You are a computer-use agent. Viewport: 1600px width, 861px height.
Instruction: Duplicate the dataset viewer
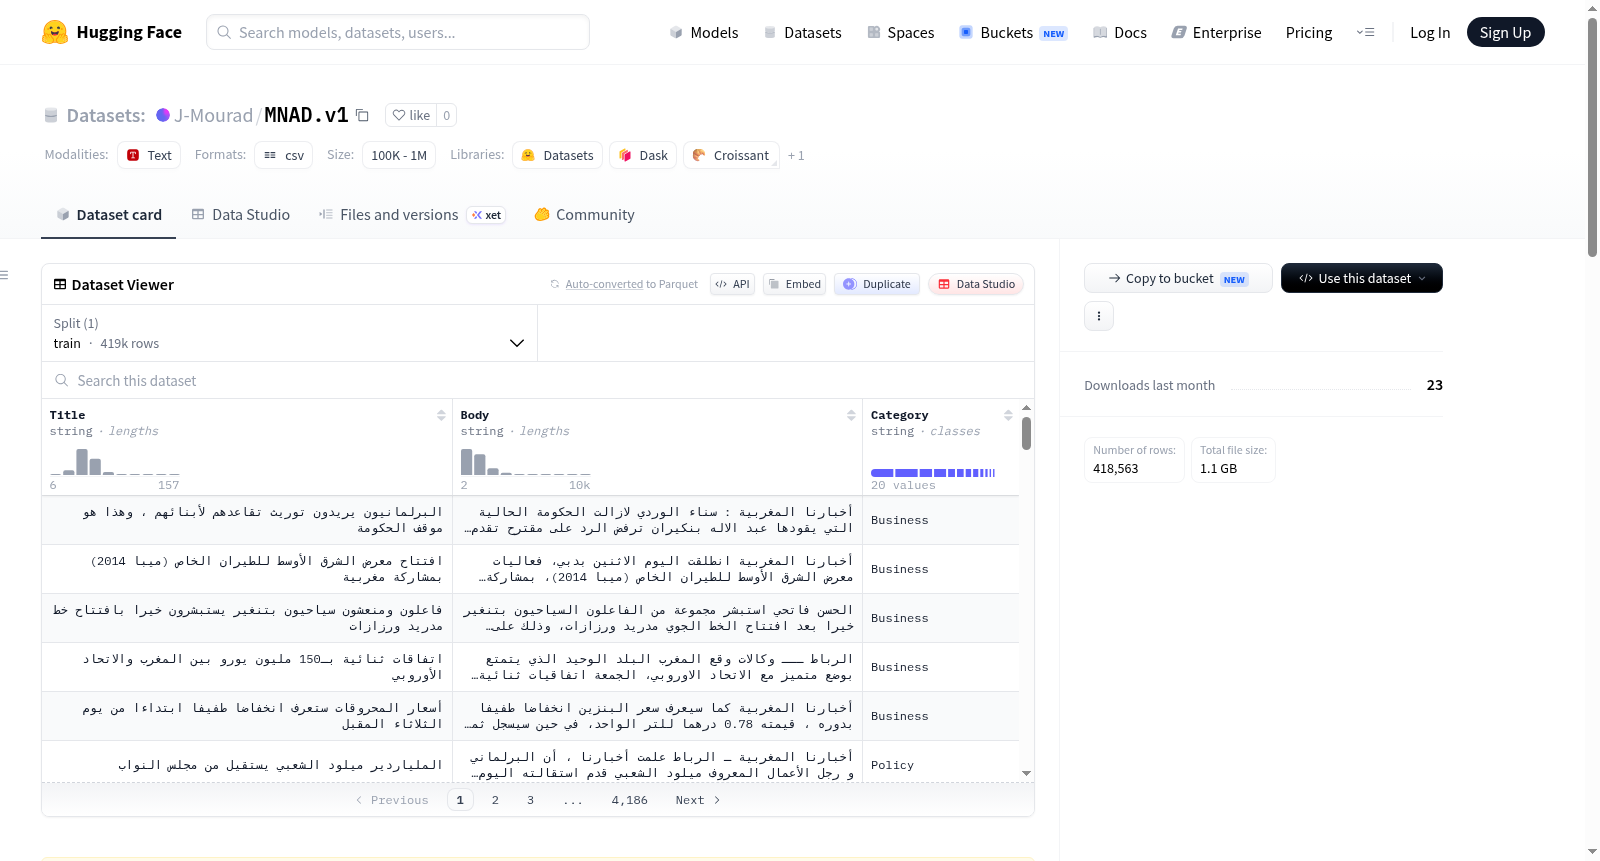coord(877,284)
